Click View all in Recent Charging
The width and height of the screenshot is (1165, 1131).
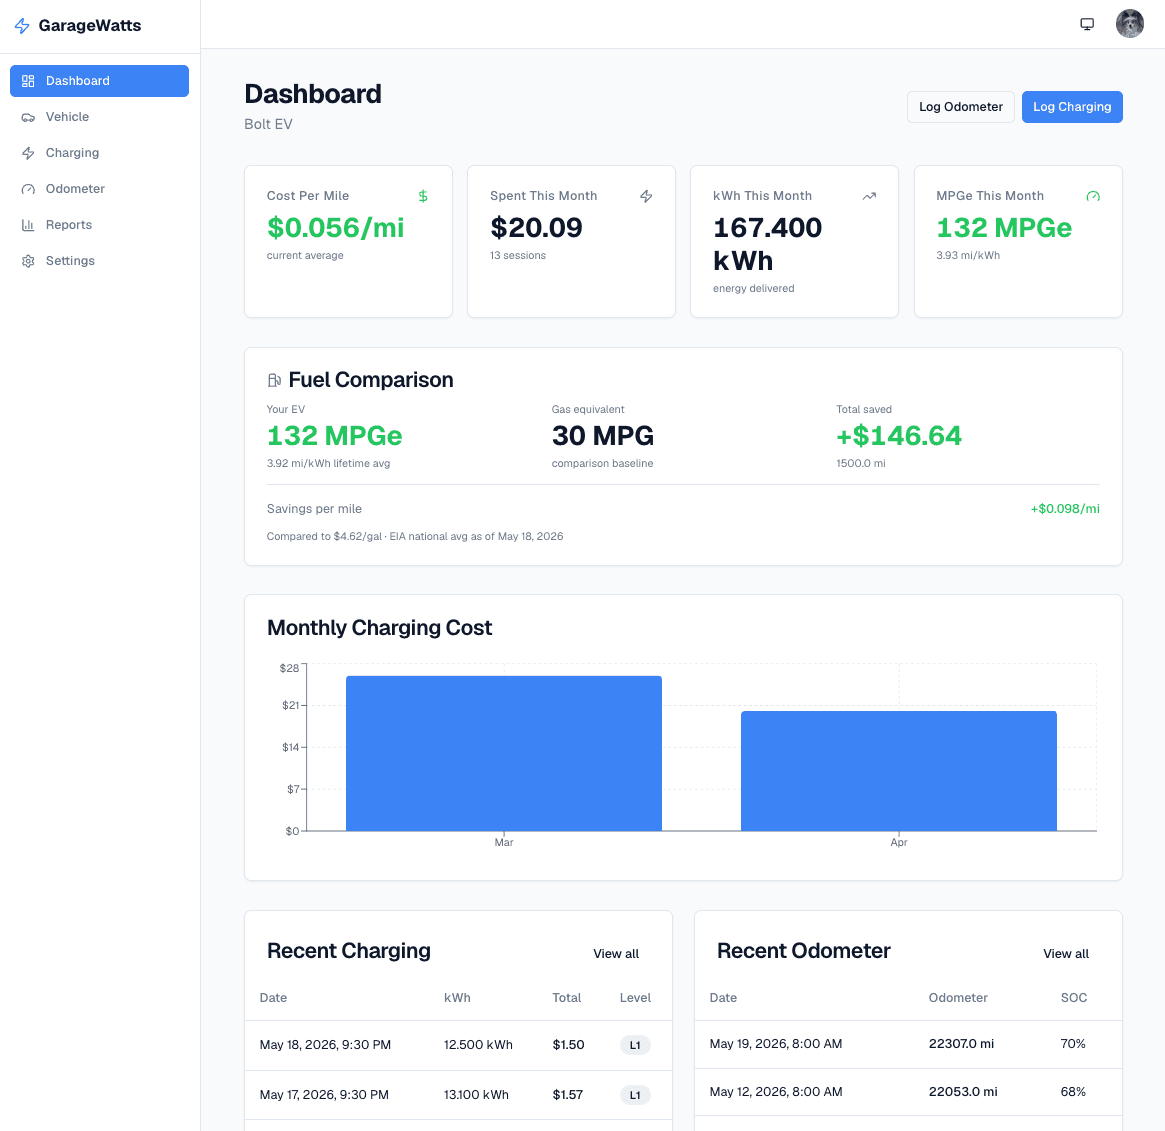[x=616, y=953]
